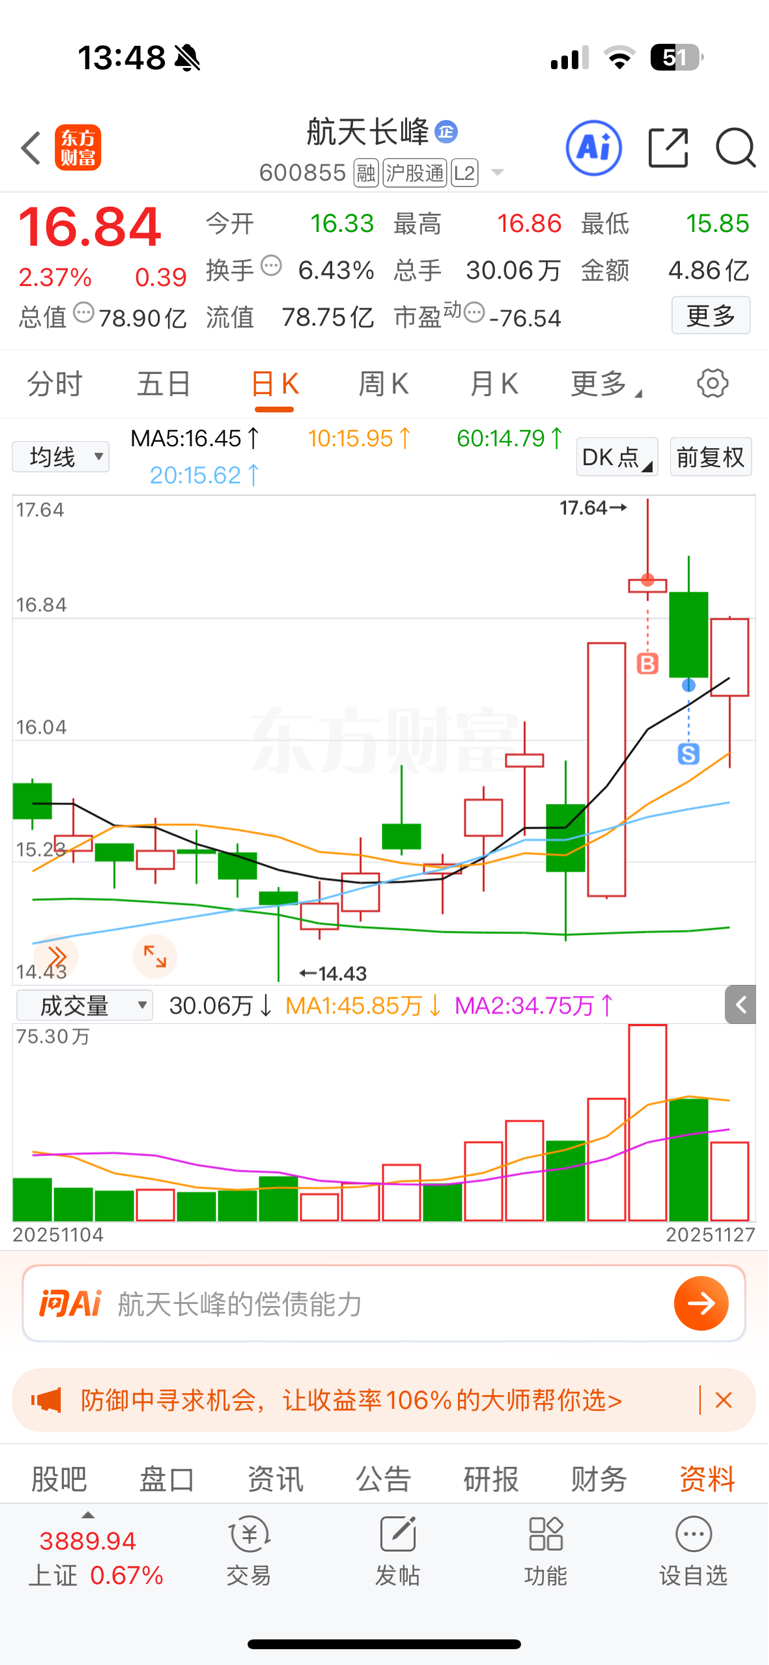The width and height of the screenshot is (769, 1665).
Task: Open the search magnifier icon
Action: 735,148
